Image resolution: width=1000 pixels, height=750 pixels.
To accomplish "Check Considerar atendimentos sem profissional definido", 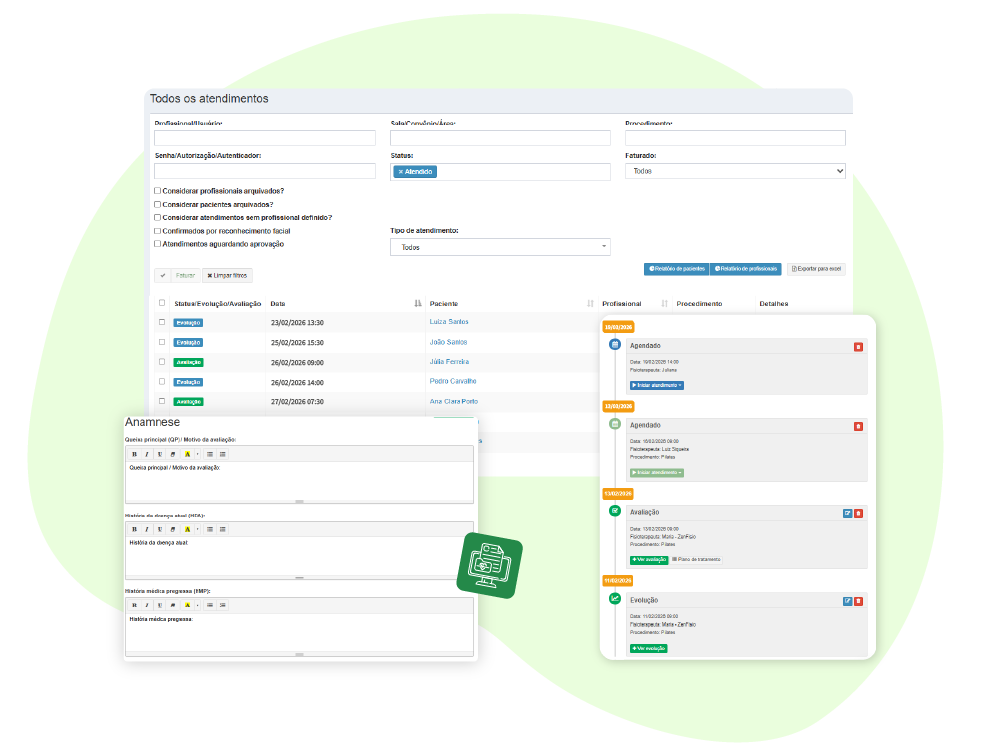I will [x=158, y=217].
